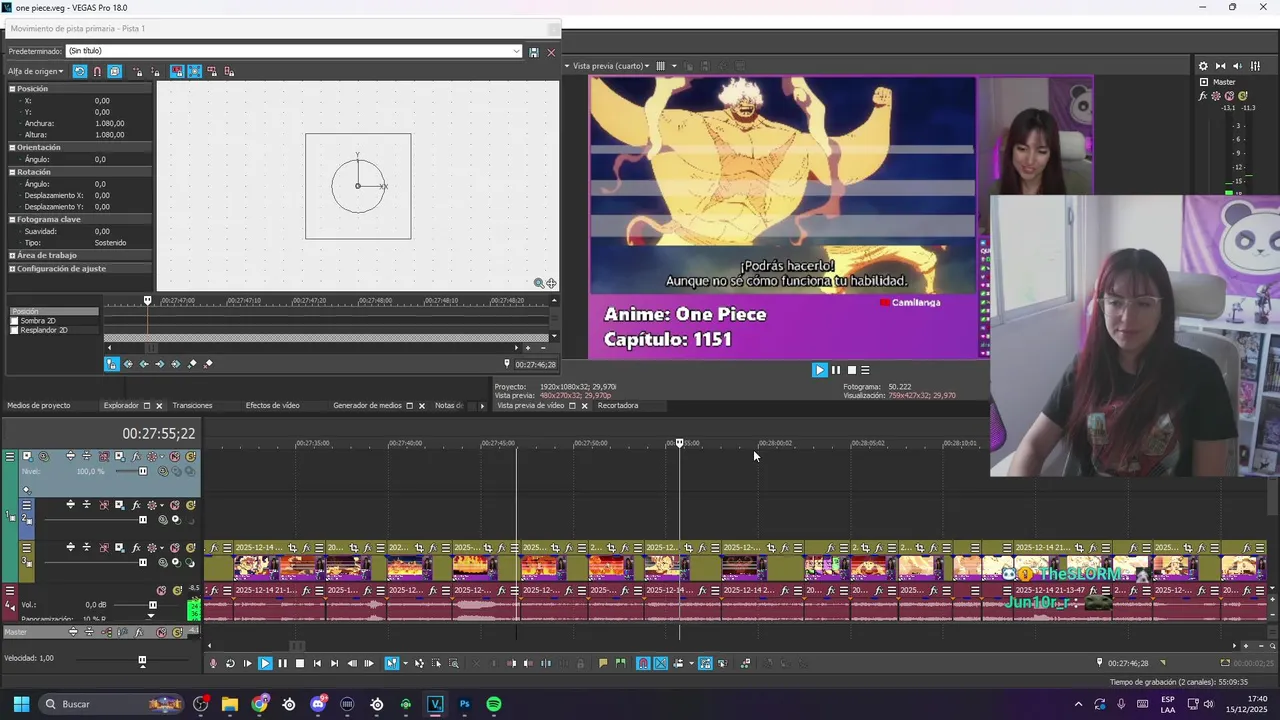Stop playback in the video preview
This screenshot has height=720, width=1280.
852,370
